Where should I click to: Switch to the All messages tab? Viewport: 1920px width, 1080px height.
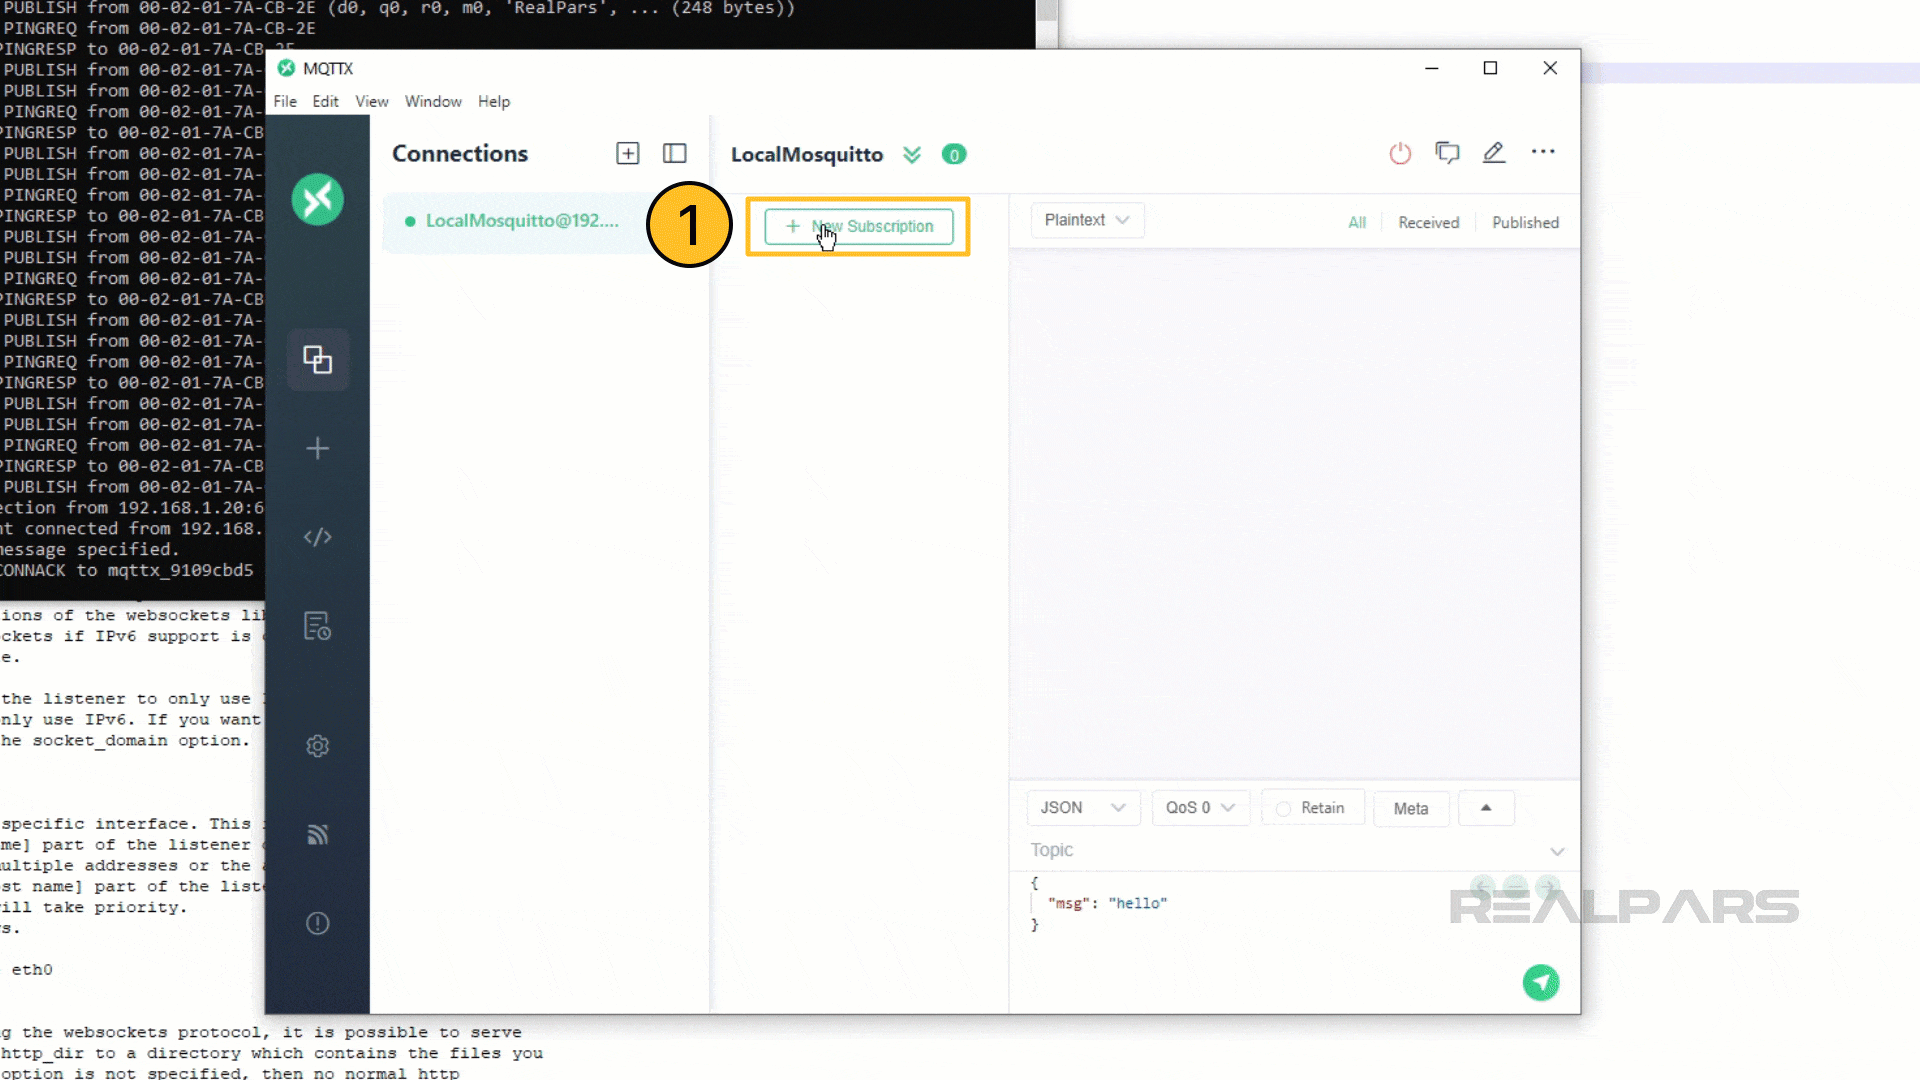coord(1357,222)
